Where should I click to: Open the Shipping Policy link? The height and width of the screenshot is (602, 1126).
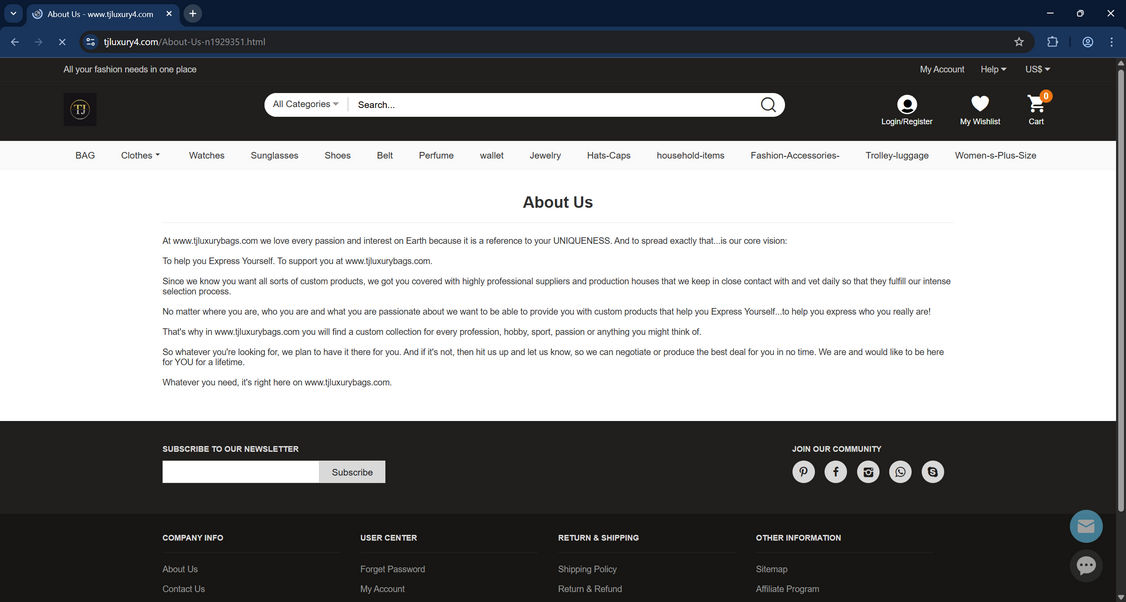(587, 569)
